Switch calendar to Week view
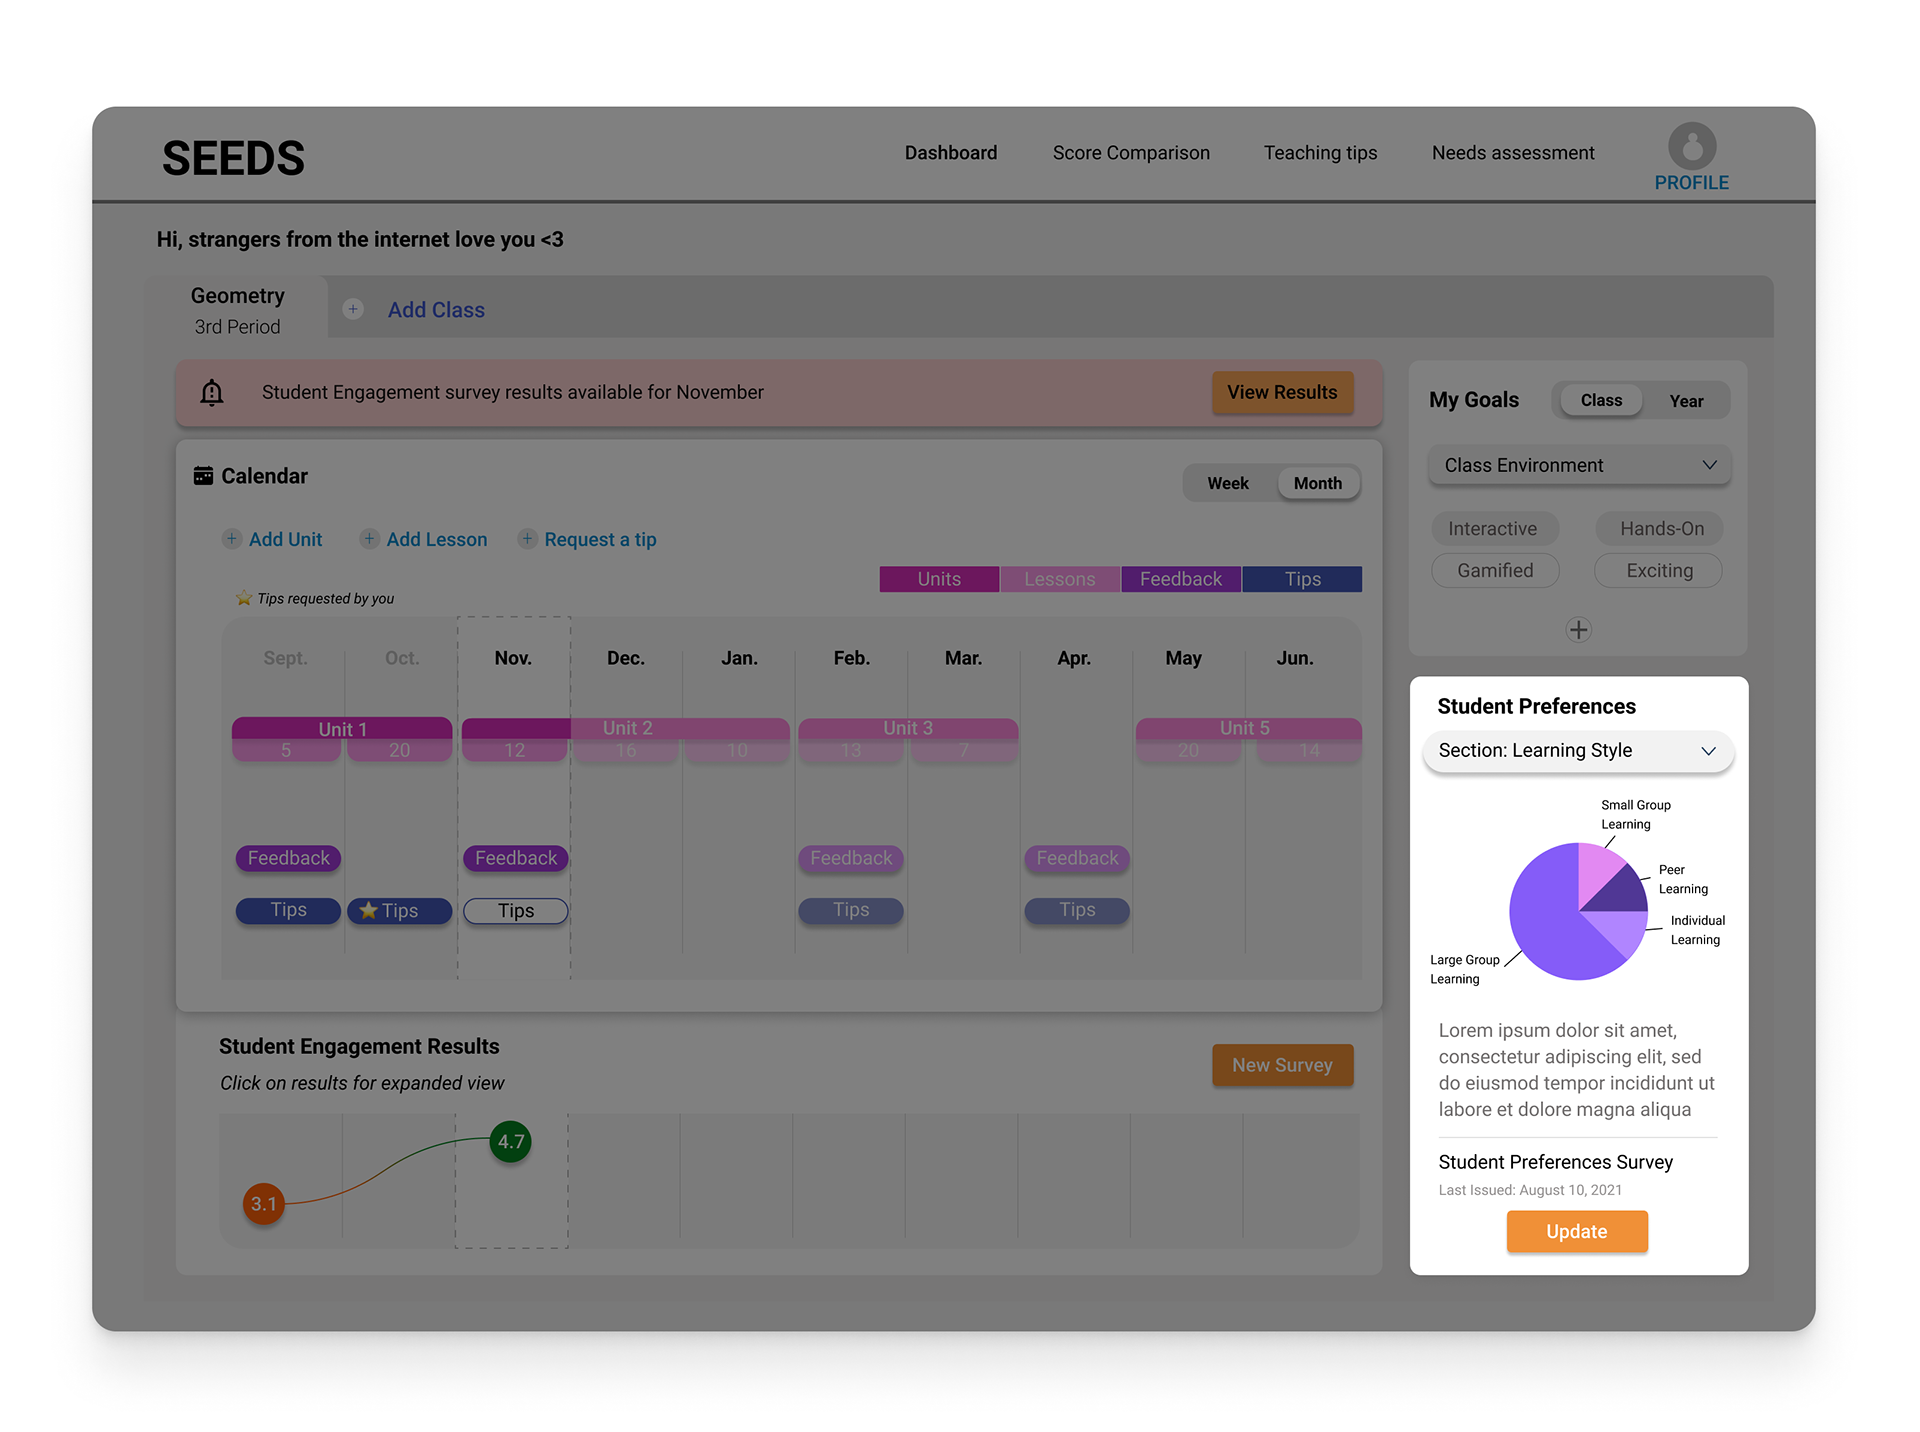This screenshot has width=1920, height=1432. [x=1227, y=483]
